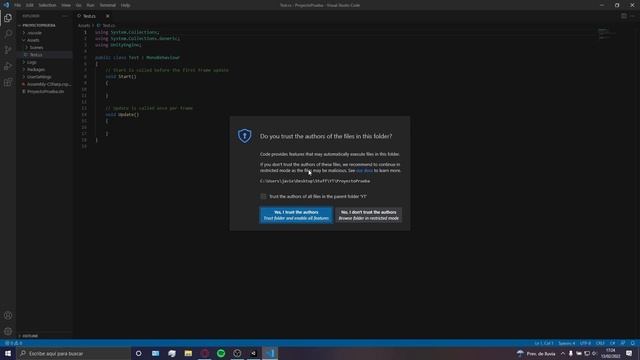Image resolution: width=640 pixels, height=360 pixels.
Task: Open the Accounts icon in activity bar
Action: tap(8, 316)
